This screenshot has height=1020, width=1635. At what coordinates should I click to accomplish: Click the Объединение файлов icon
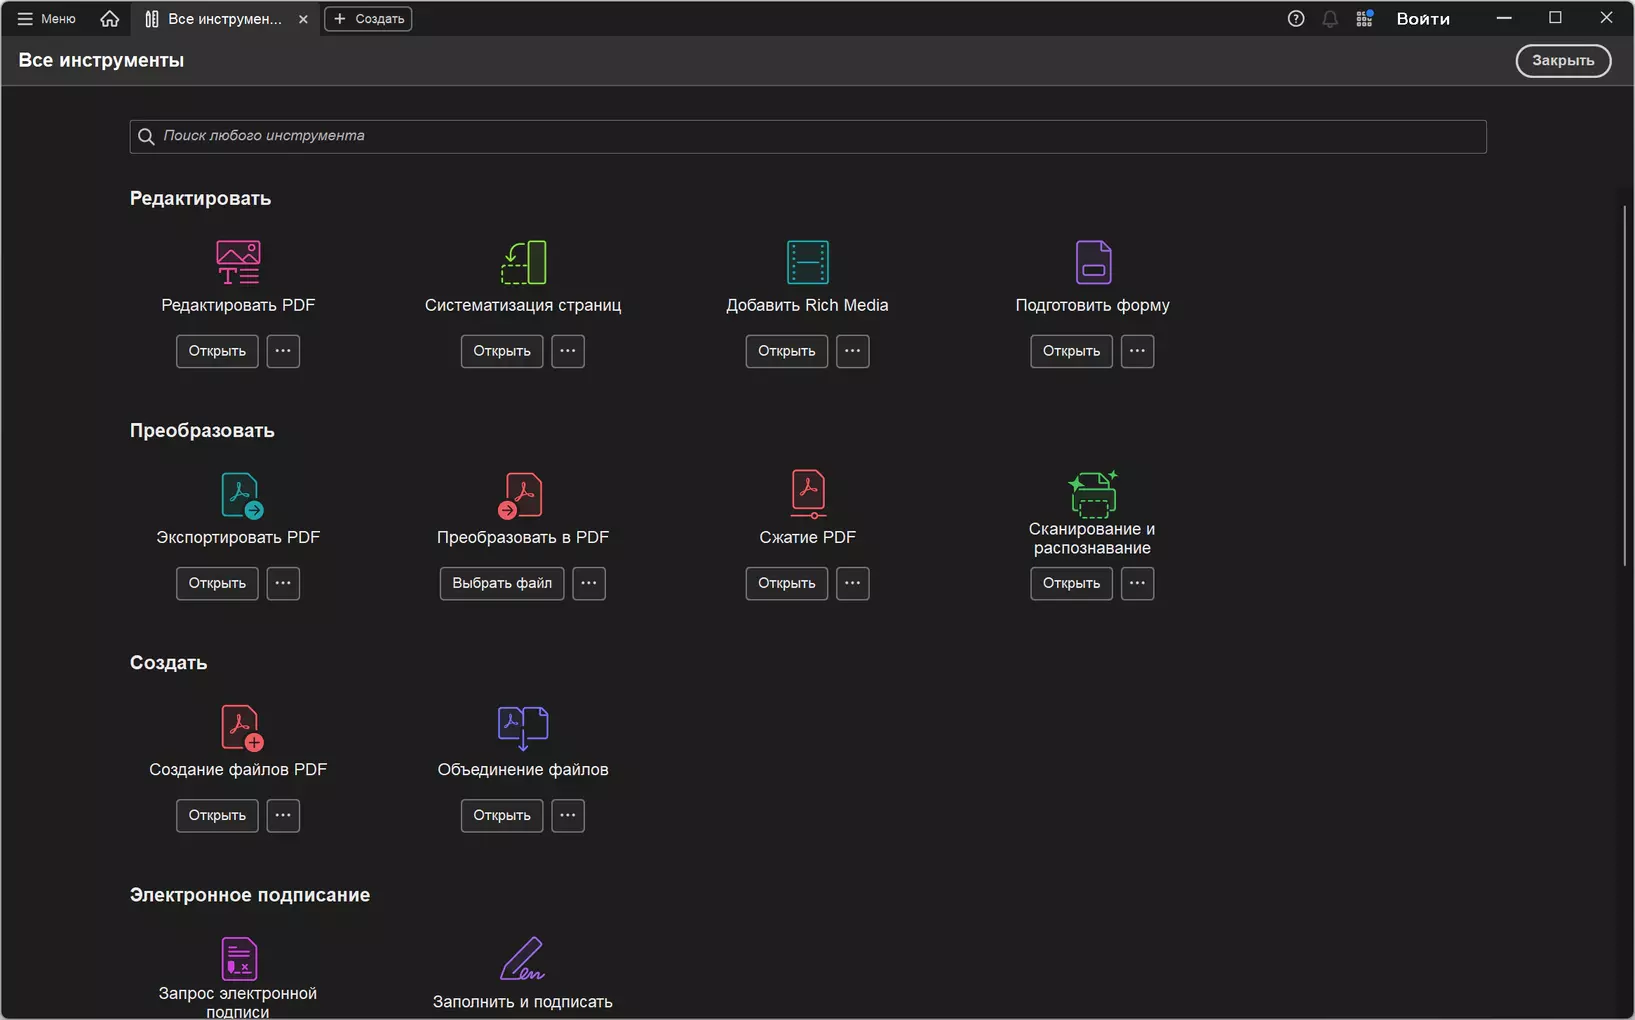[523, 727]
